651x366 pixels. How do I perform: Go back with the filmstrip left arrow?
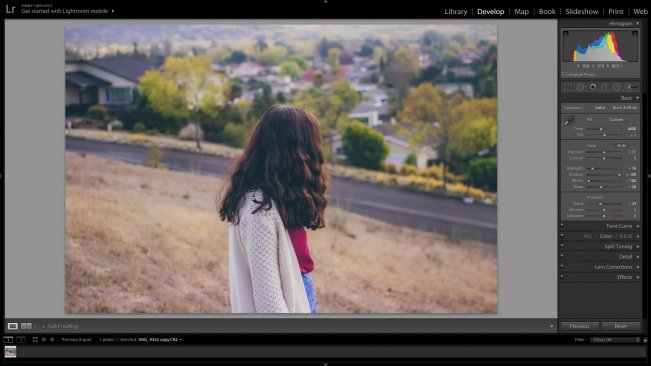coord(44,339)
